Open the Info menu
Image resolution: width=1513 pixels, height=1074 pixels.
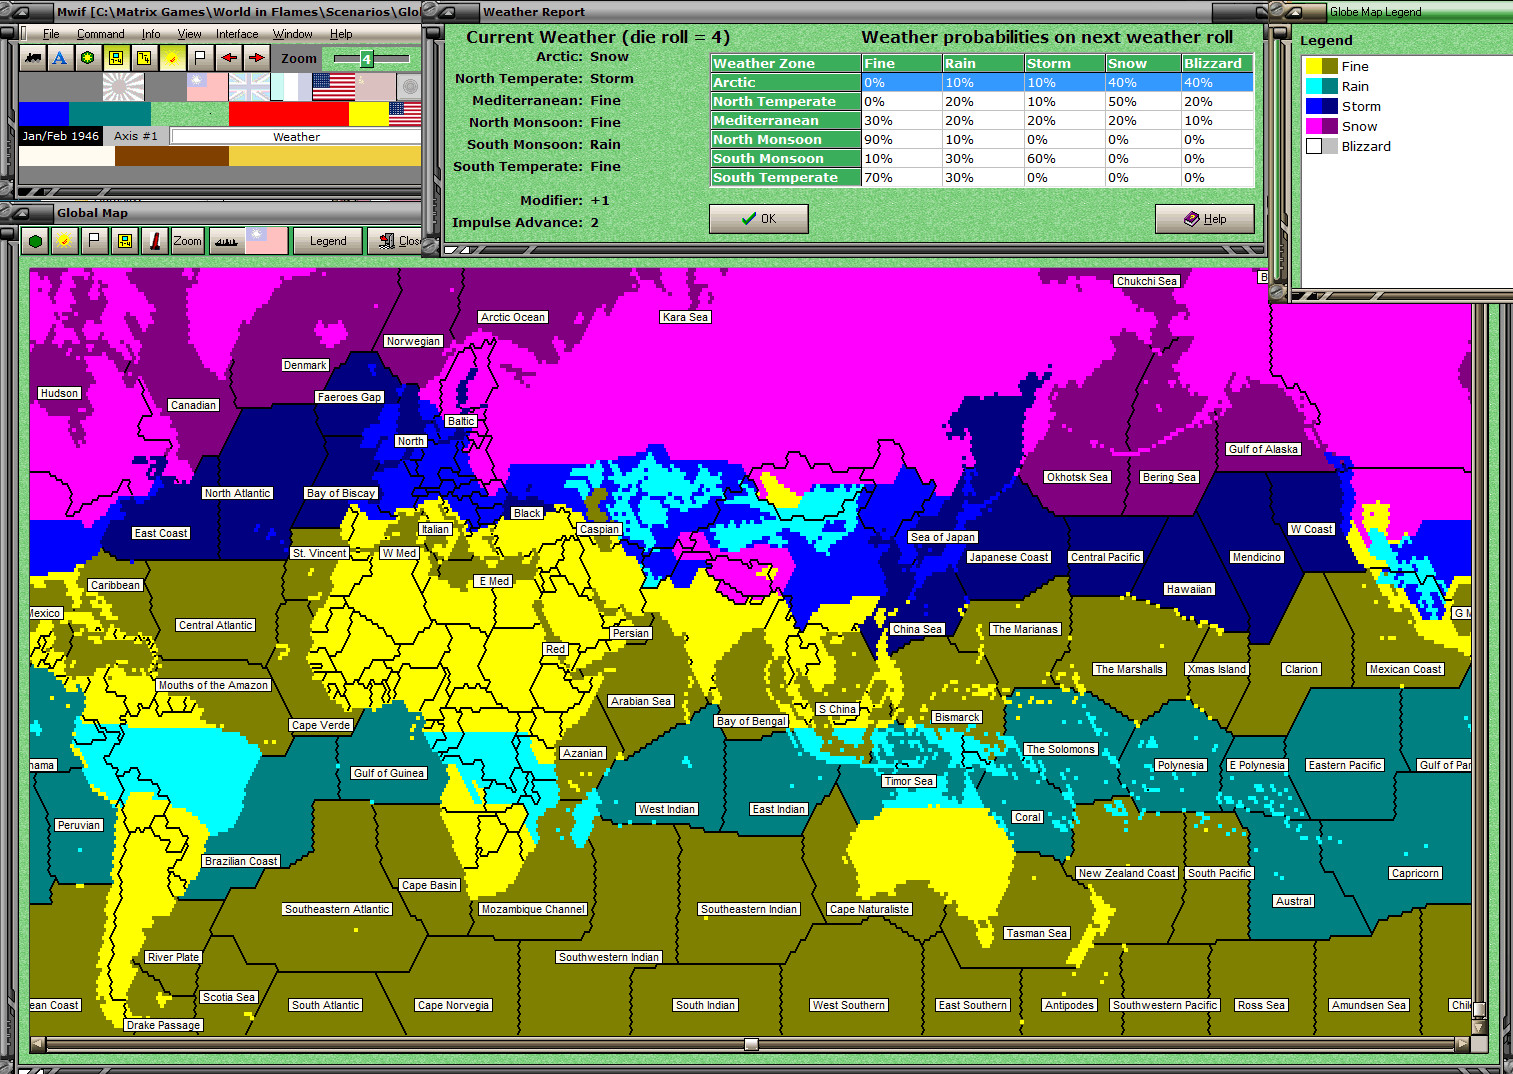pos(151,34)
